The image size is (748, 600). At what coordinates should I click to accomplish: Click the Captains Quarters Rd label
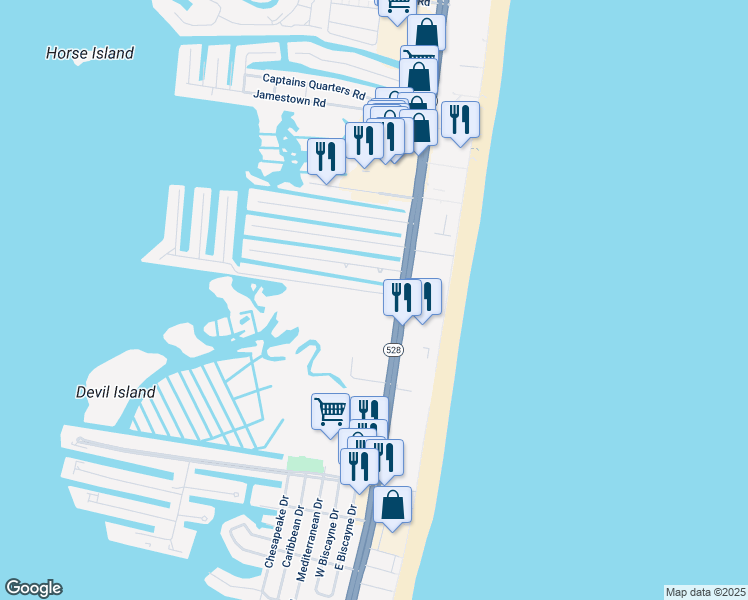[x=314, y=86]
